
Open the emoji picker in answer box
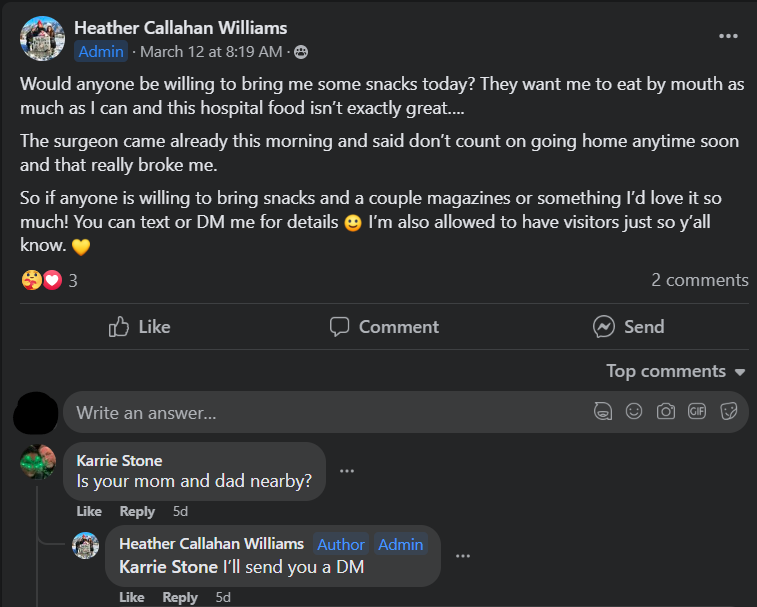634,411
